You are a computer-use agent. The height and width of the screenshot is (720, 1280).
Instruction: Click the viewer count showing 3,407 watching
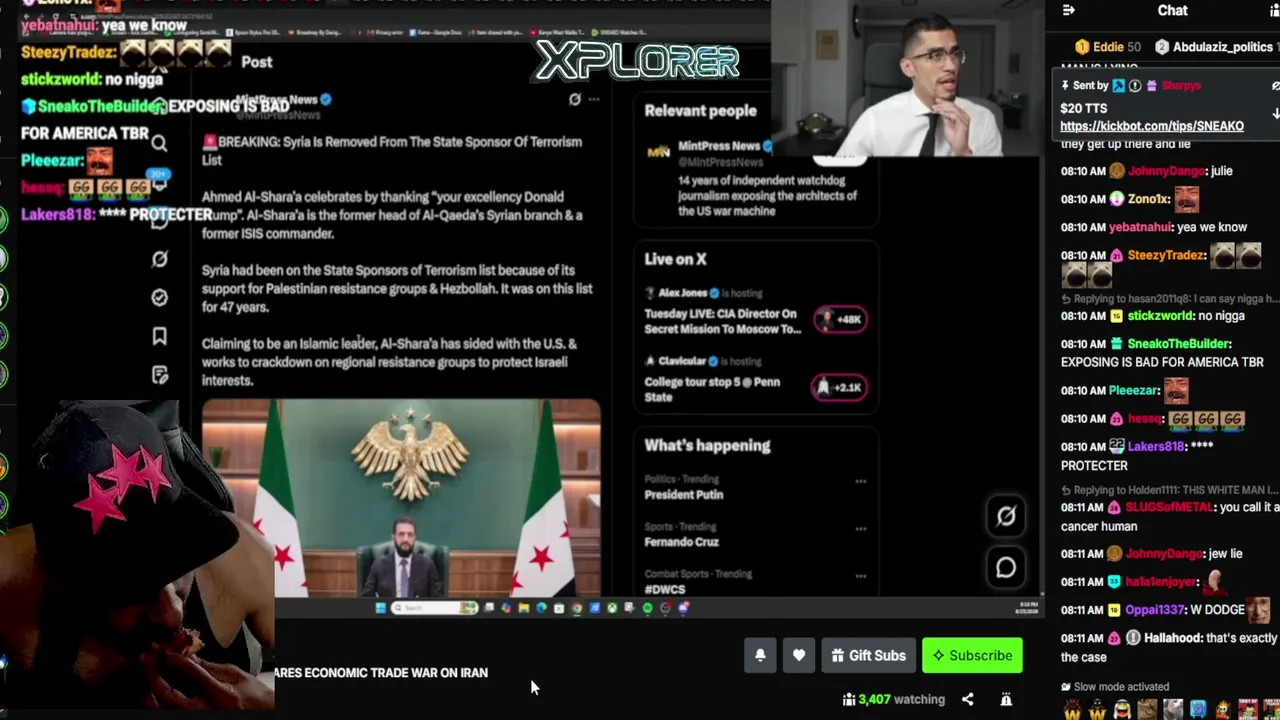click(x=893, y=699)
